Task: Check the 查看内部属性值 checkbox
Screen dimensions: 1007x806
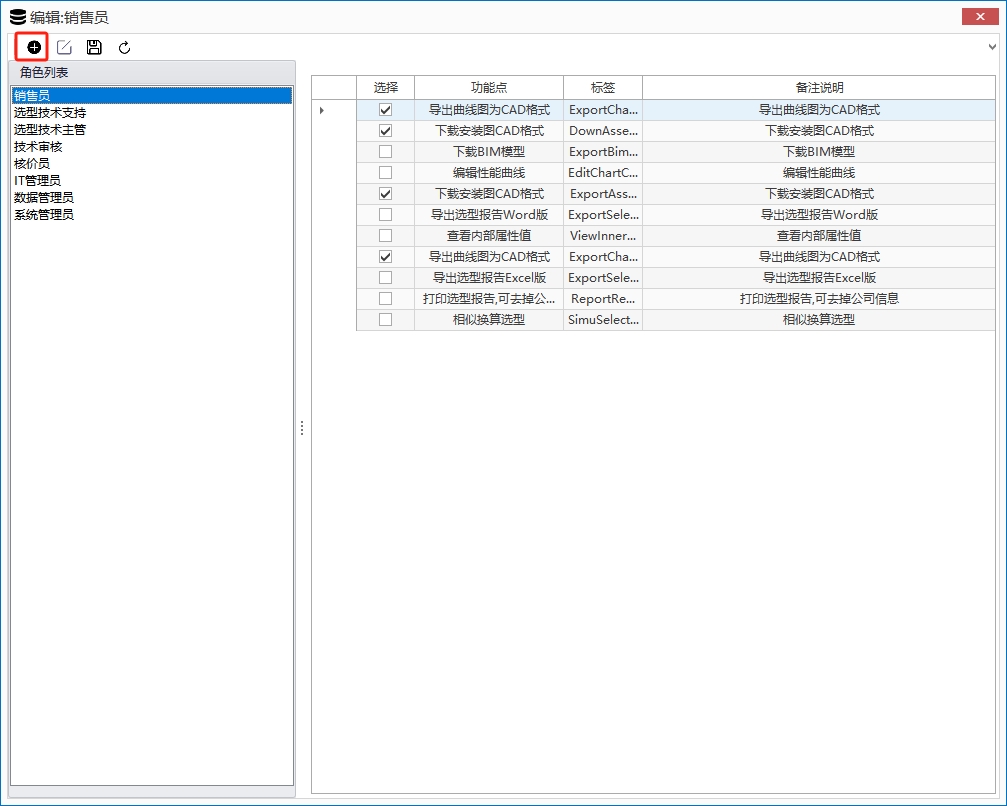Action: [x=385, y=236]
